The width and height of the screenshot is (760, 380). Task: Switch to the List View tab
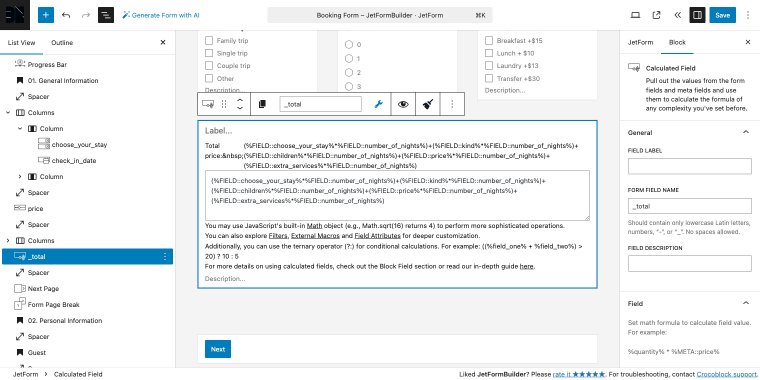tap(21, 43)
